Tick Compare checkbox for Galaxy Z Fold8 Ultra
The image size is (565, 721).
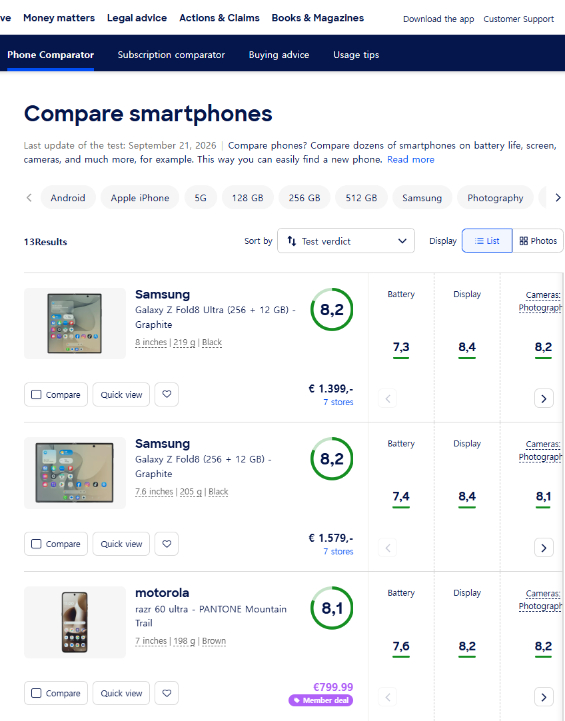pos(36,395)
